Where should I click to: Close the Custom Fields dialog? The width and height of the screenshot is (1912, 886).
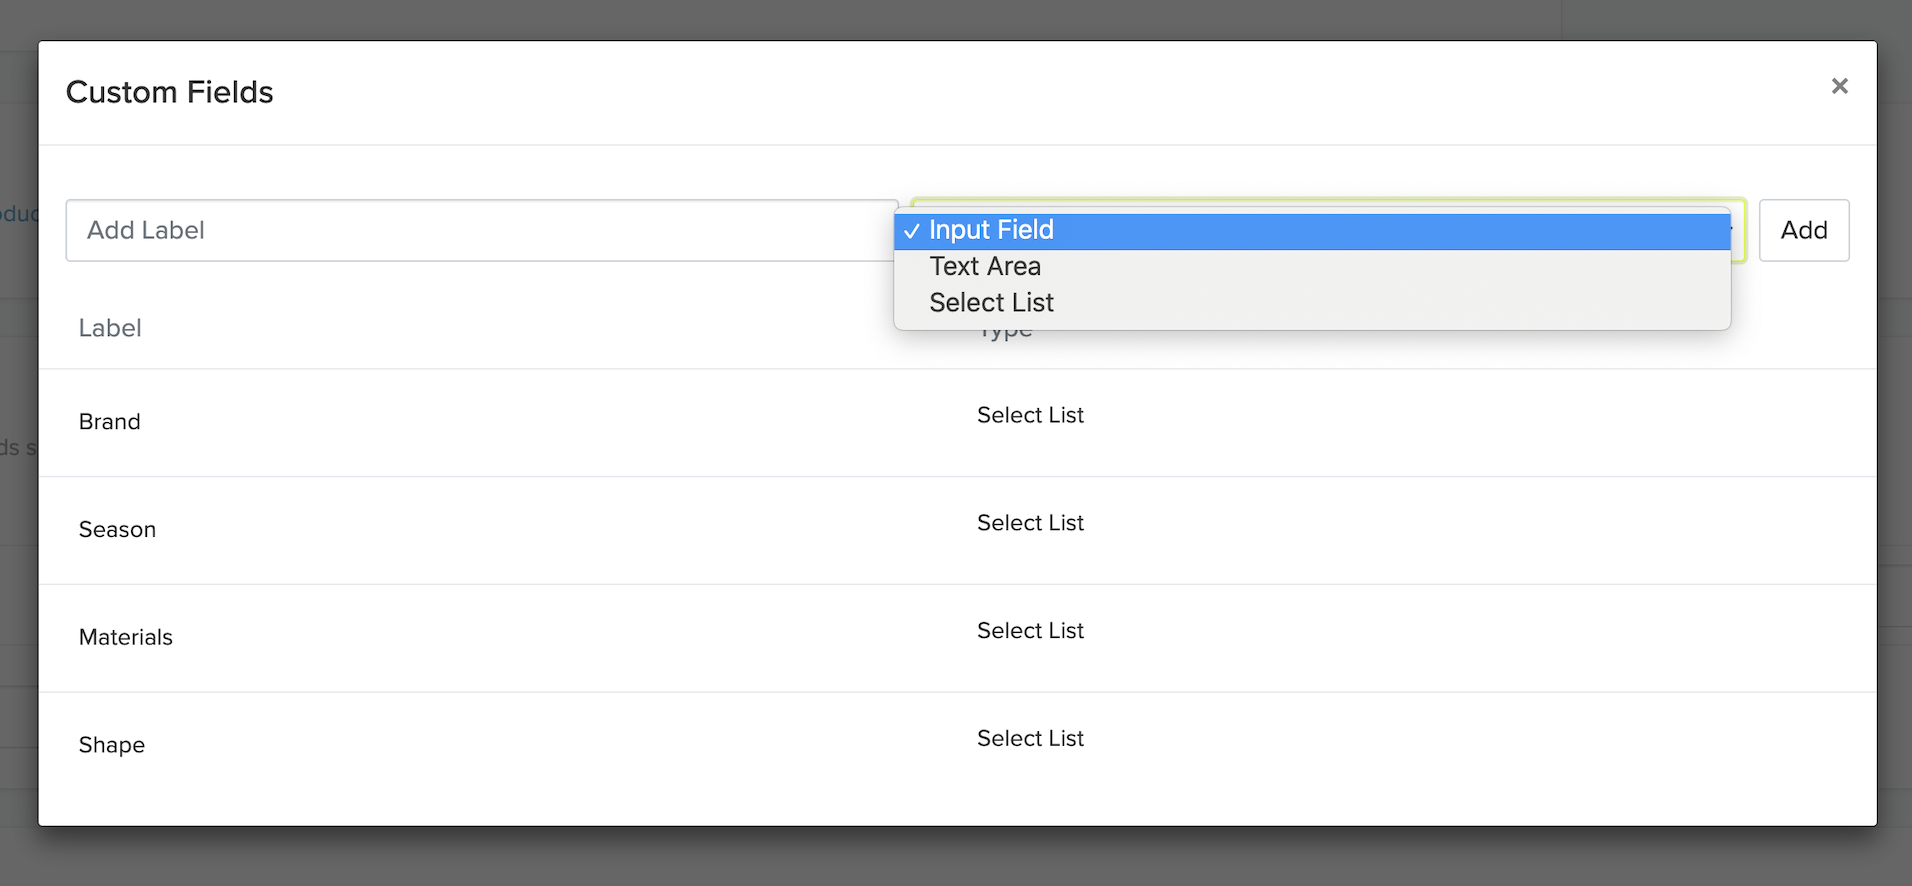pos(1839,87)
